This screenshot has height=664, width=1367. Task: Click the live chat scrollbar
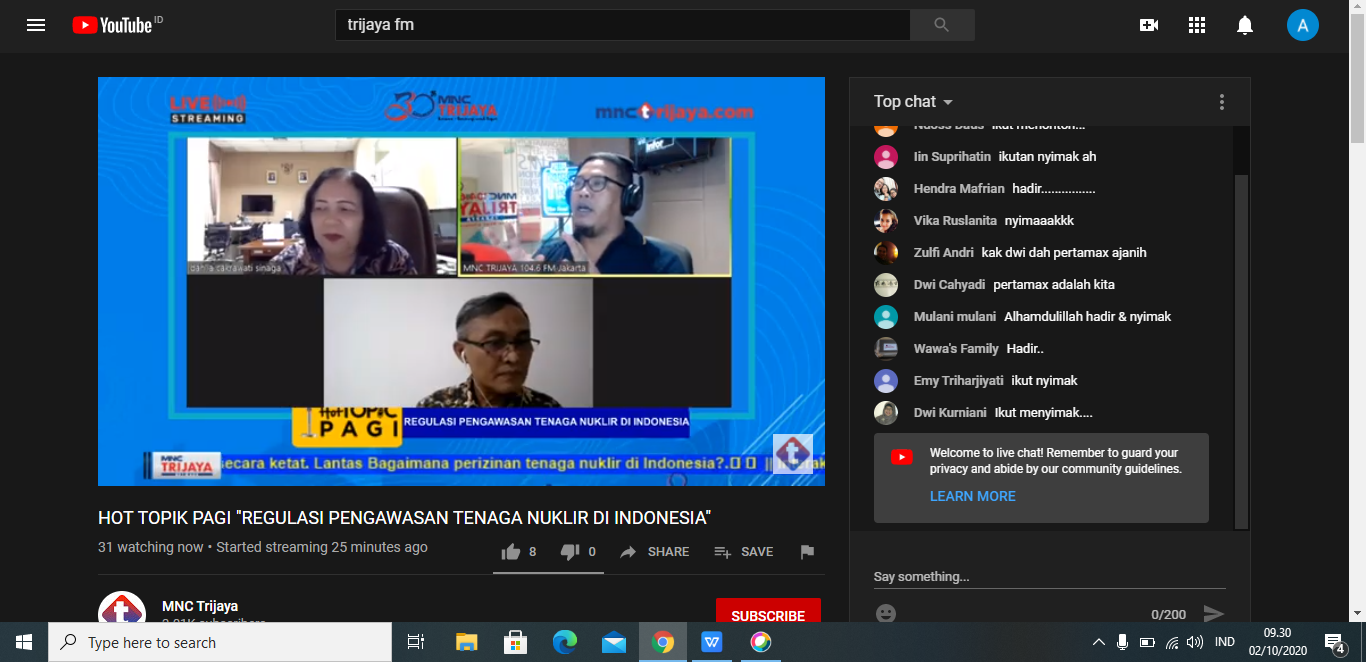coord(1241,350)
